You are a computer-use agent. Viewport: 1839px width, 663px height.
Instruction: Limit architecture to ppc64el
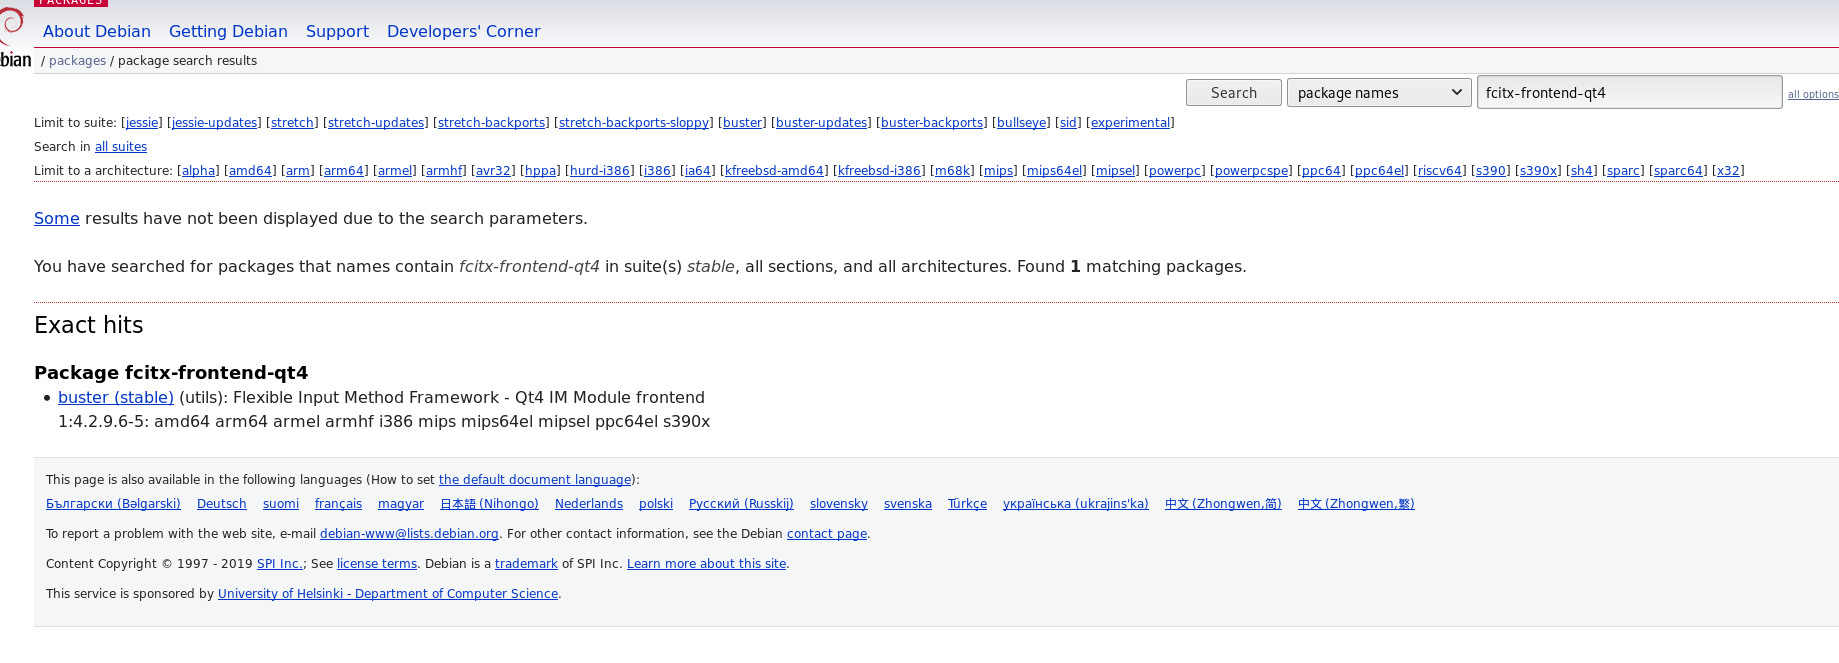point(1379,171)
